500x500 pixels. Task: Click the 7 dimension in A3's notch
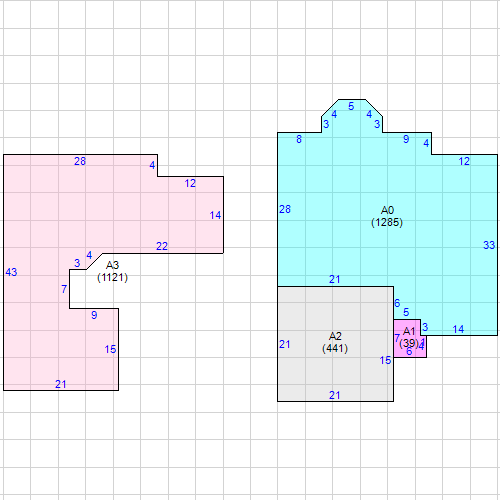[64, 289]
